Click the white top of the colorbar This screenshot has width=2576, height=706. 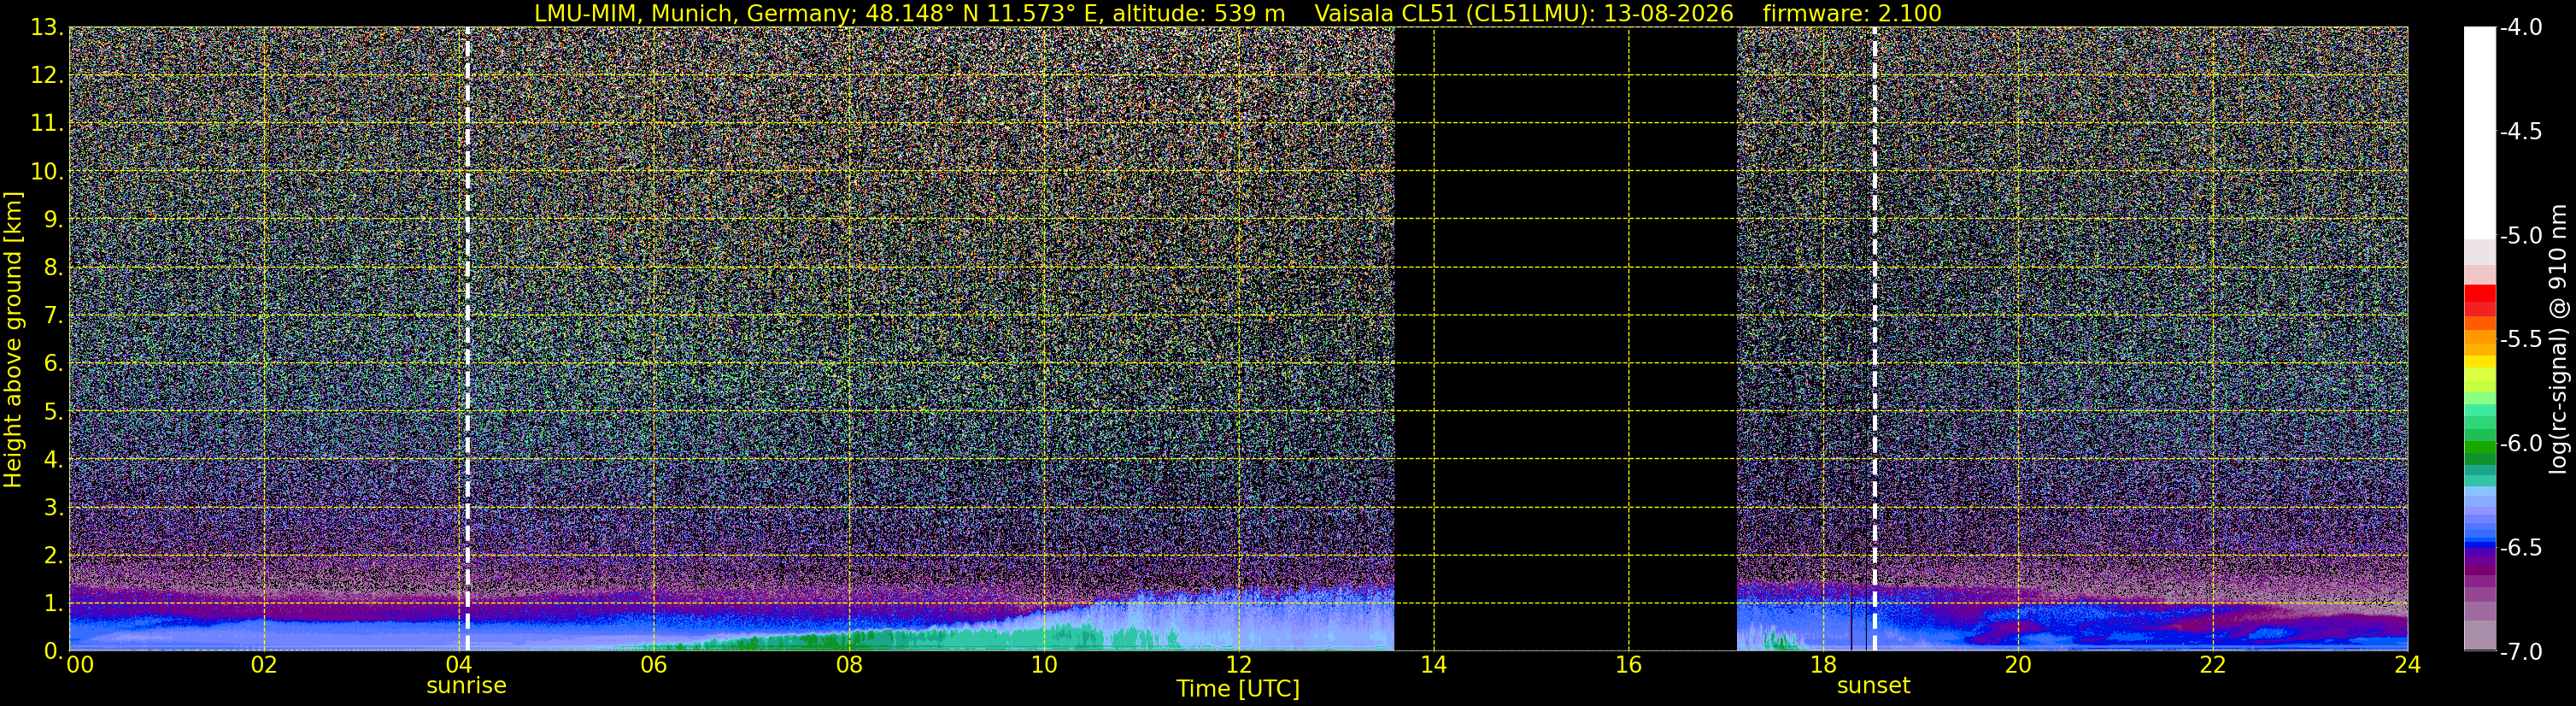click(x=2479, y=130)
